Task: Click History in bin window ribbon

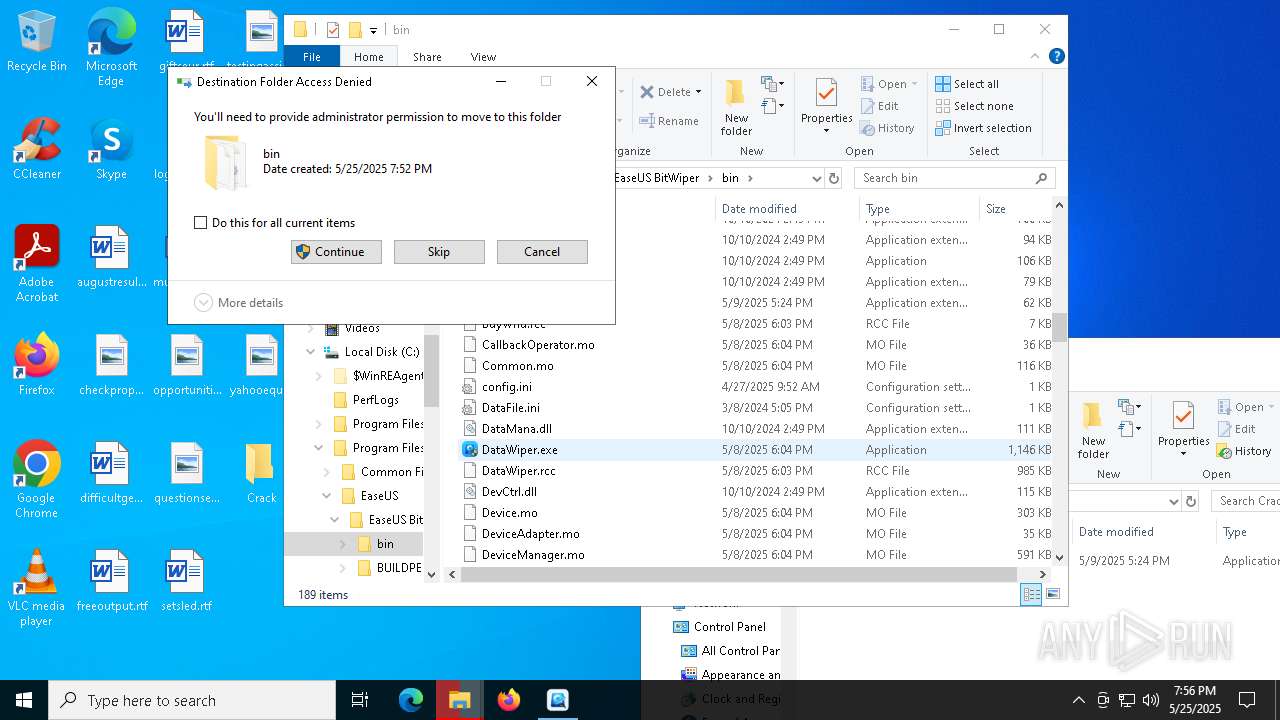Action: coord(887,128)
